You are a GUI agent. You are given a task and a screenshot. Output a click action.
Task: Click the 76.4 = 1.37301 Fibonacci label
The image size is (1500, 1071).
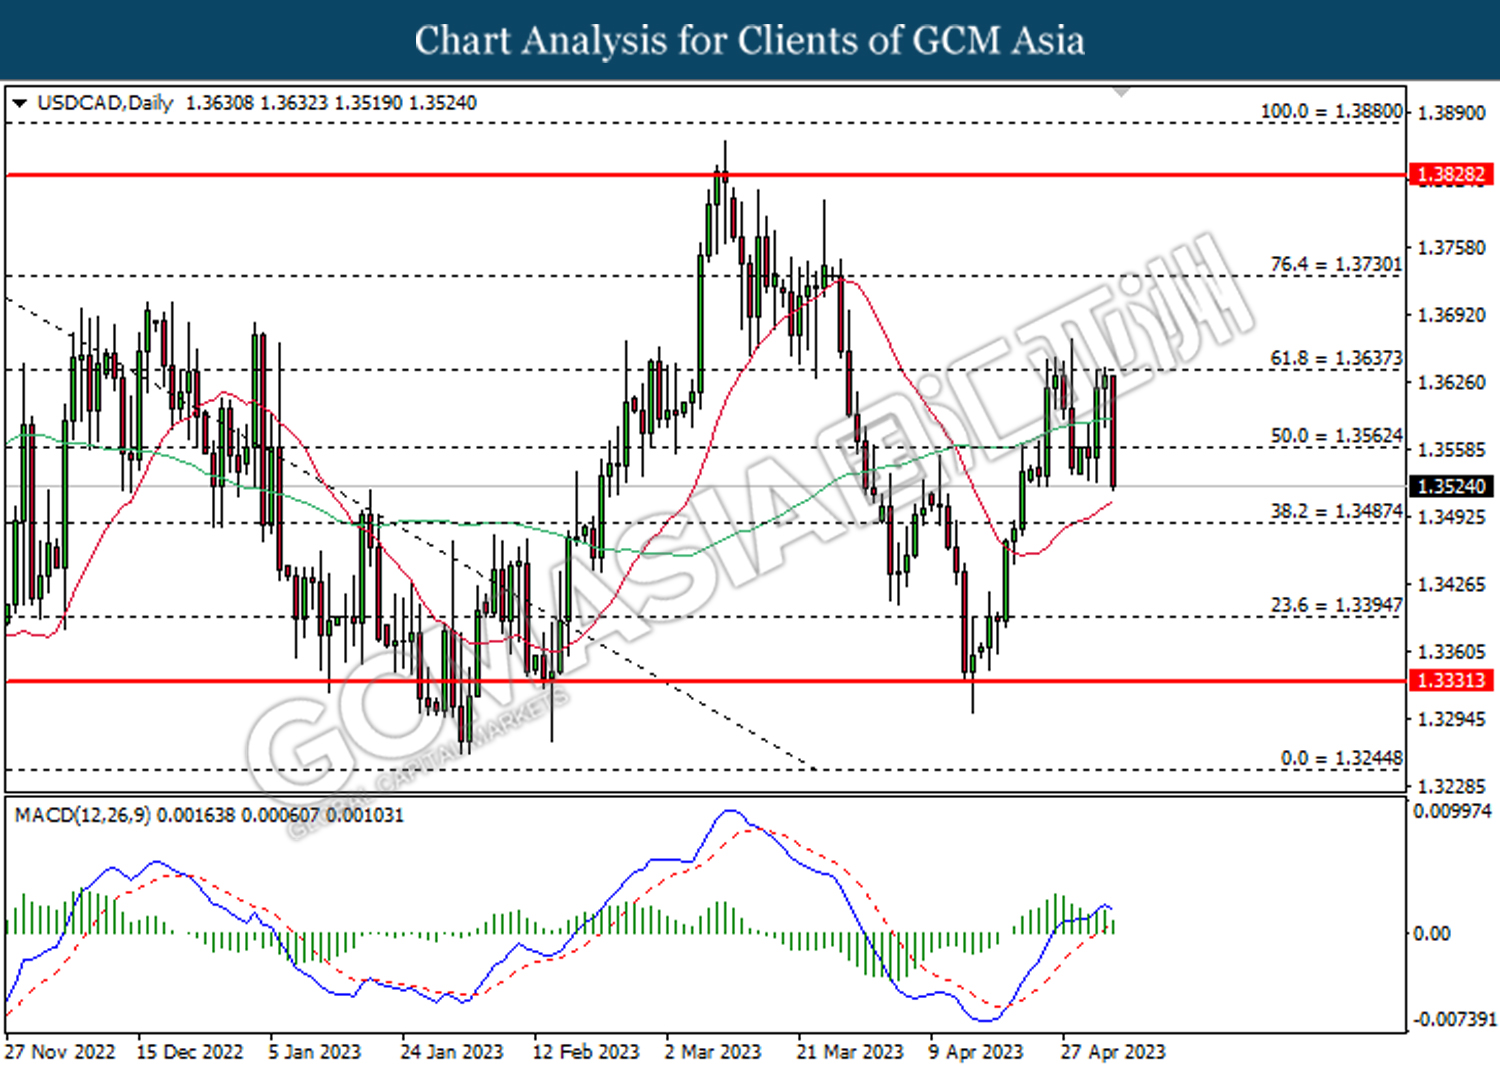(x=1336, y=264)
